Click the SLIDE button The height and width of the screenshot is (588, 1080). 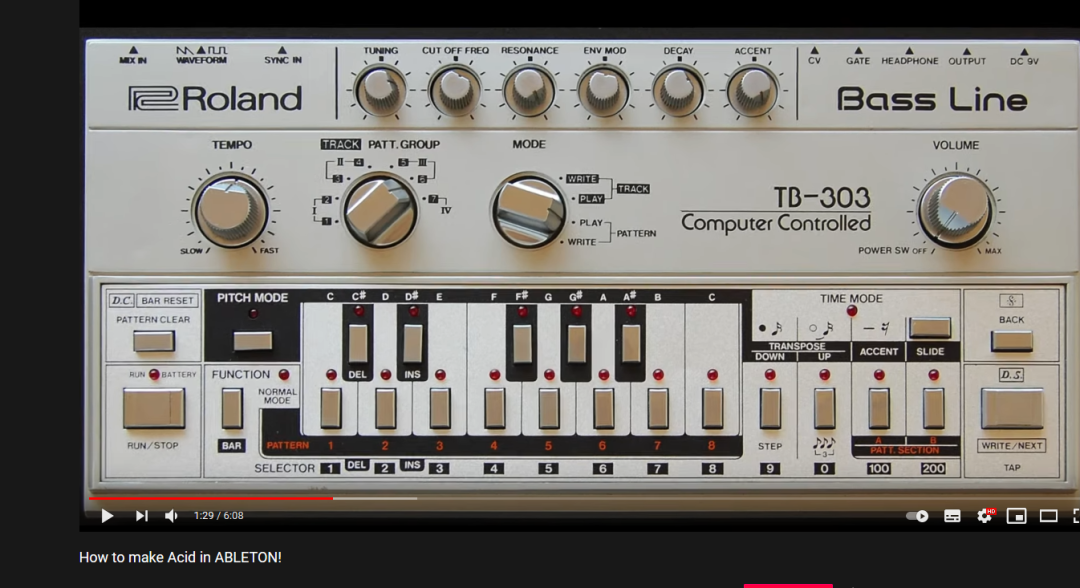pos(933,408)
